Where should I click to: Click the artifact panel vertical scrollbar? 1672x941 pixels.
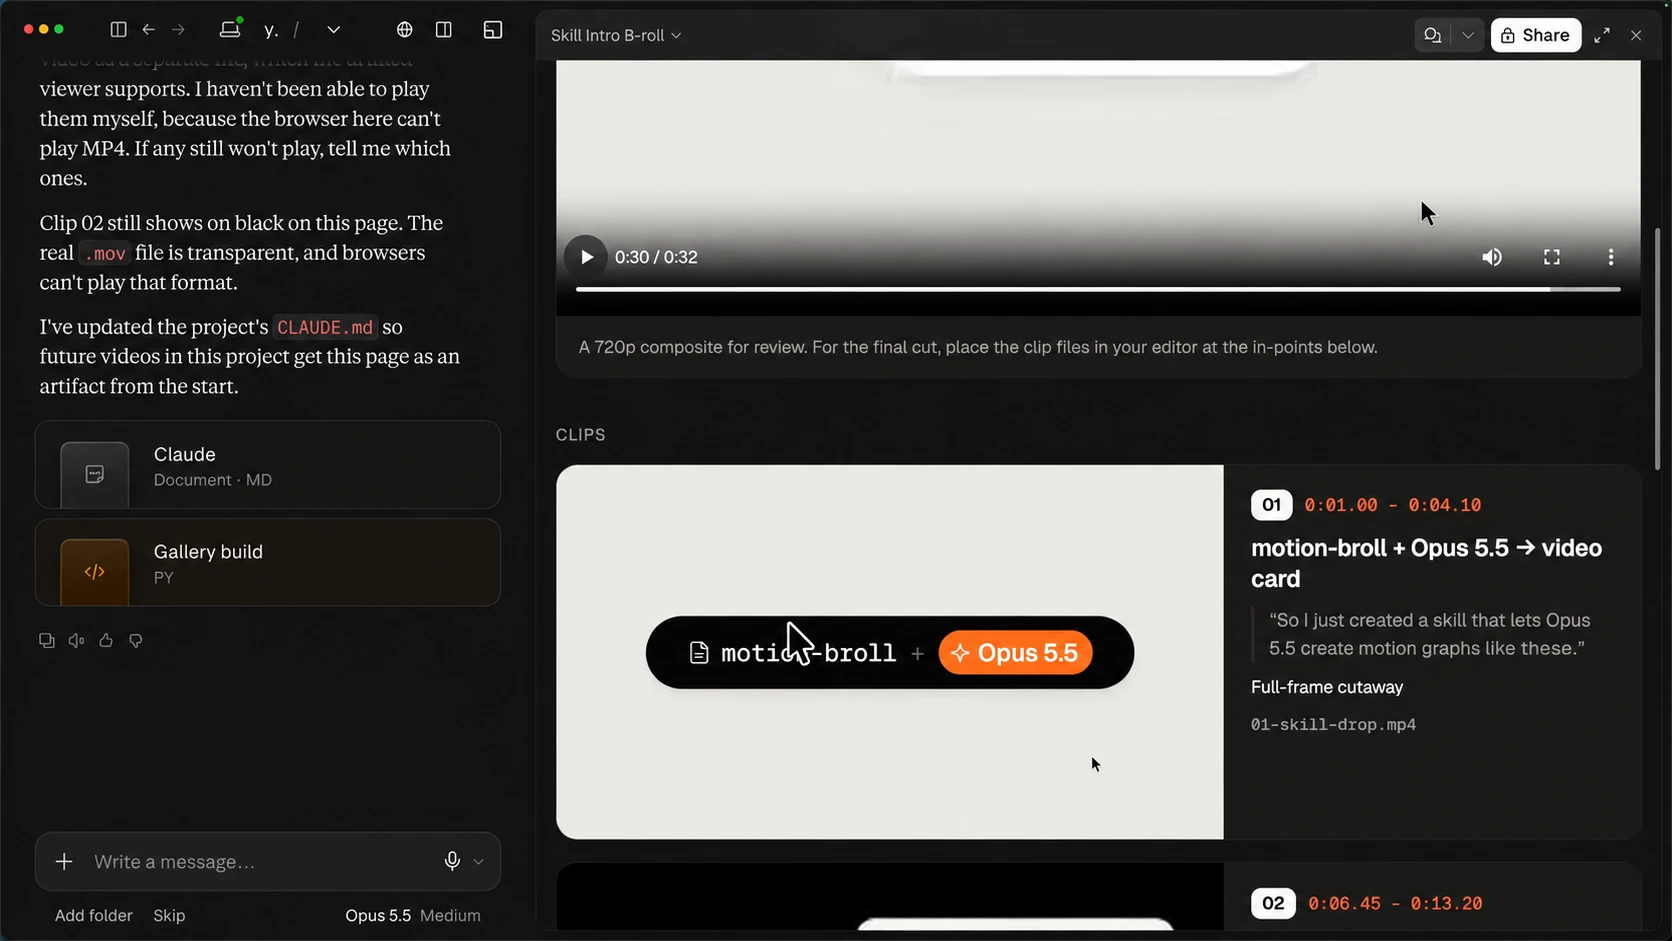1657,348
